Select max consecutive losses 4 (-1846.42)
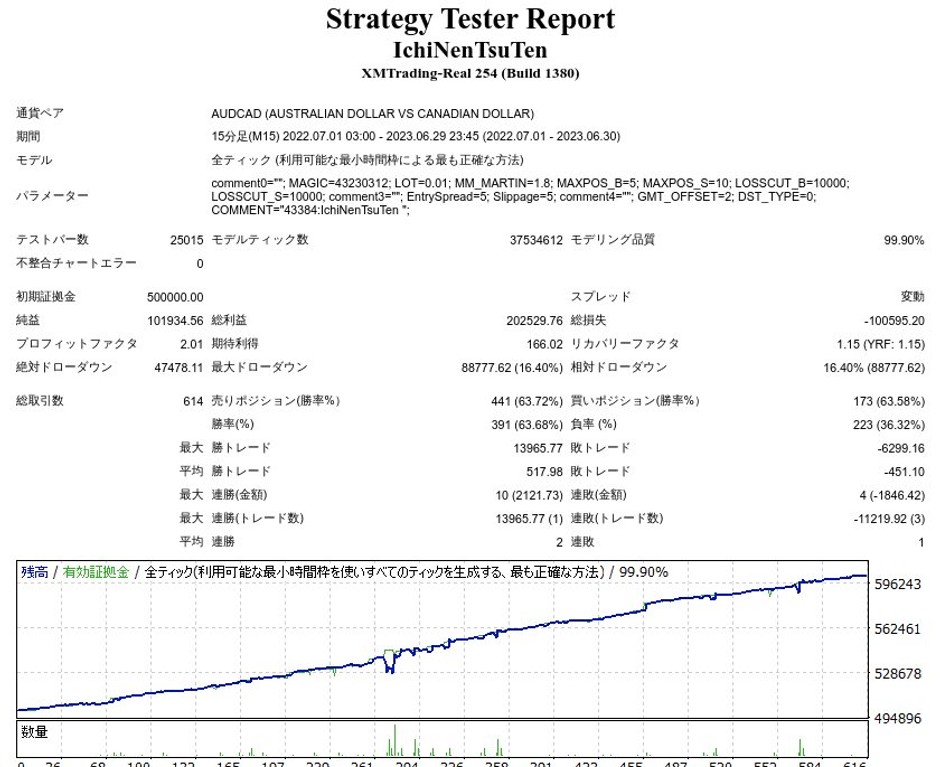 click(x=891, y=495)
